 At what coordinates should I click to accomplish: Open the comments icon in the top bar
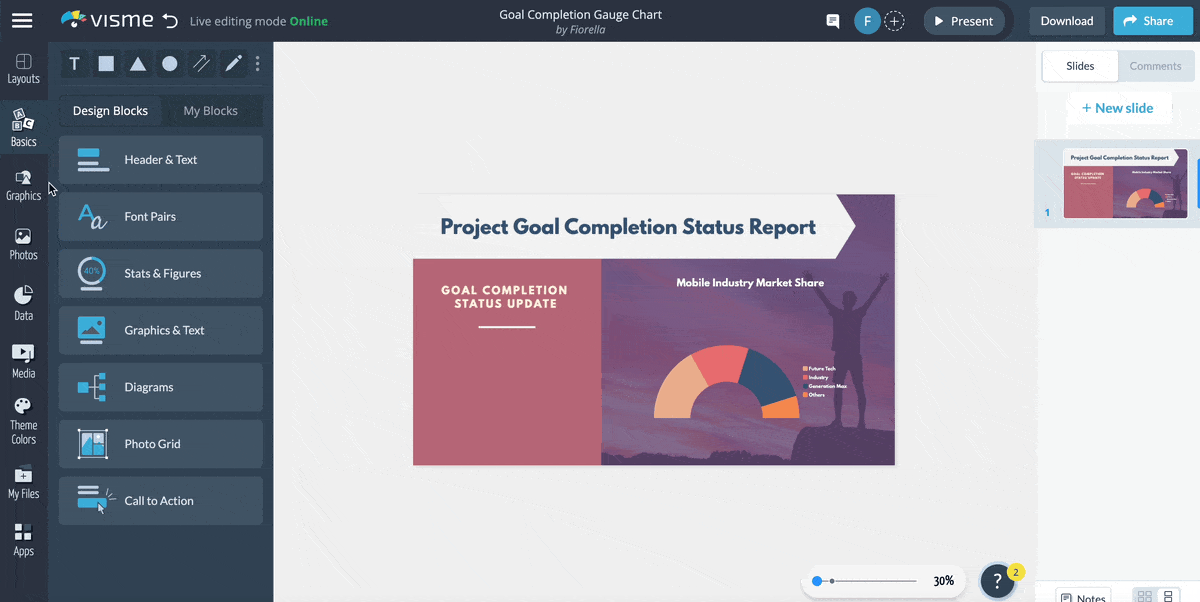click(832, 20)
